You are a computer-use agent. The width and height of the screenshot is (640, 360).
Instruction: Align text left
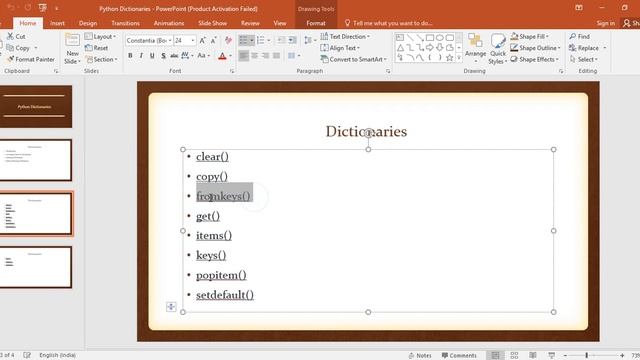coord(244,56)
